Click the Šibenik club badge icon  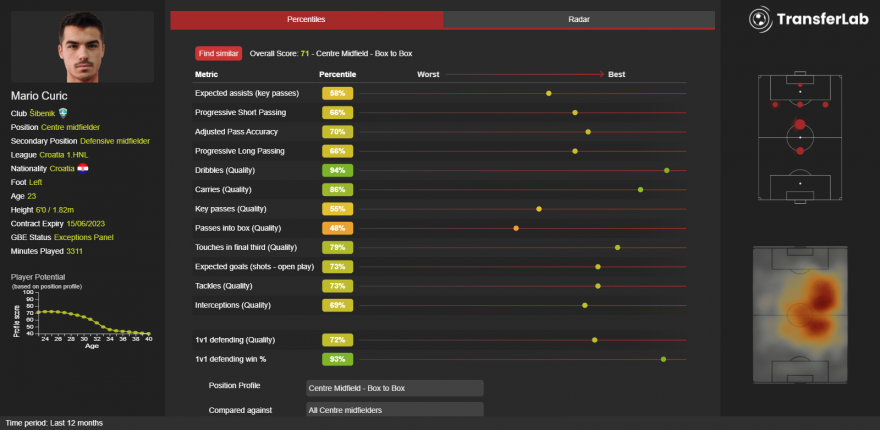pyautogui.click(x=63, y=113)
